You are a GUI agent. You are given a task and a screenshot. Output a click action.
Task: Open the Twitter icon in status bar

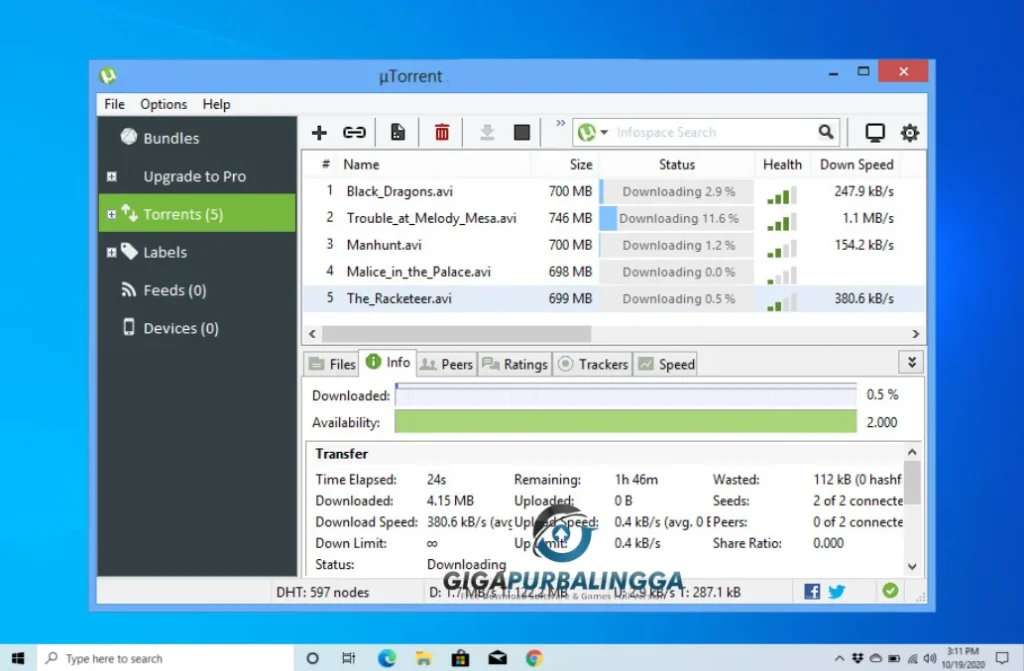pyautogui.click(x=836, y=591)
